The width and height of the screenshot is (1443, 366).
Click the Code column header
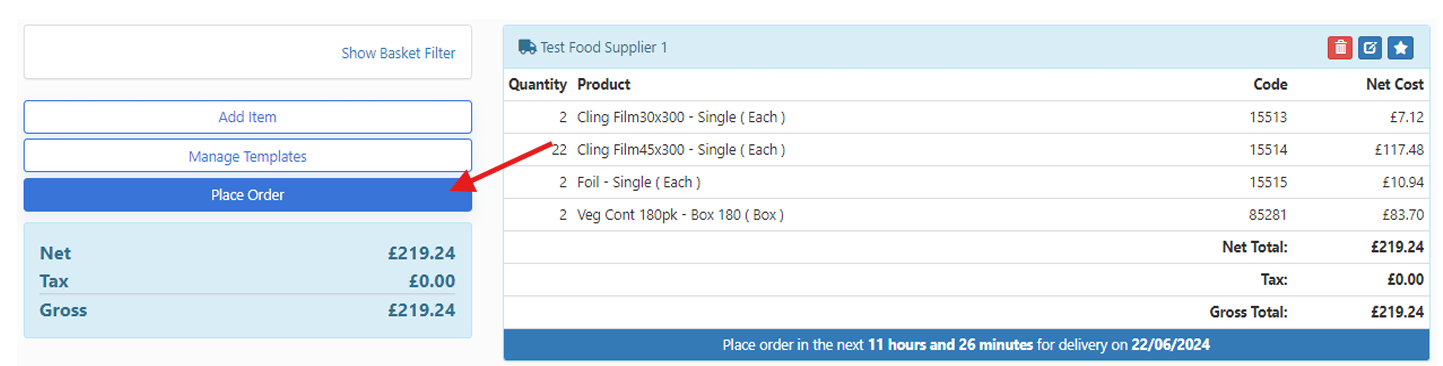(x=1270, y=85)
